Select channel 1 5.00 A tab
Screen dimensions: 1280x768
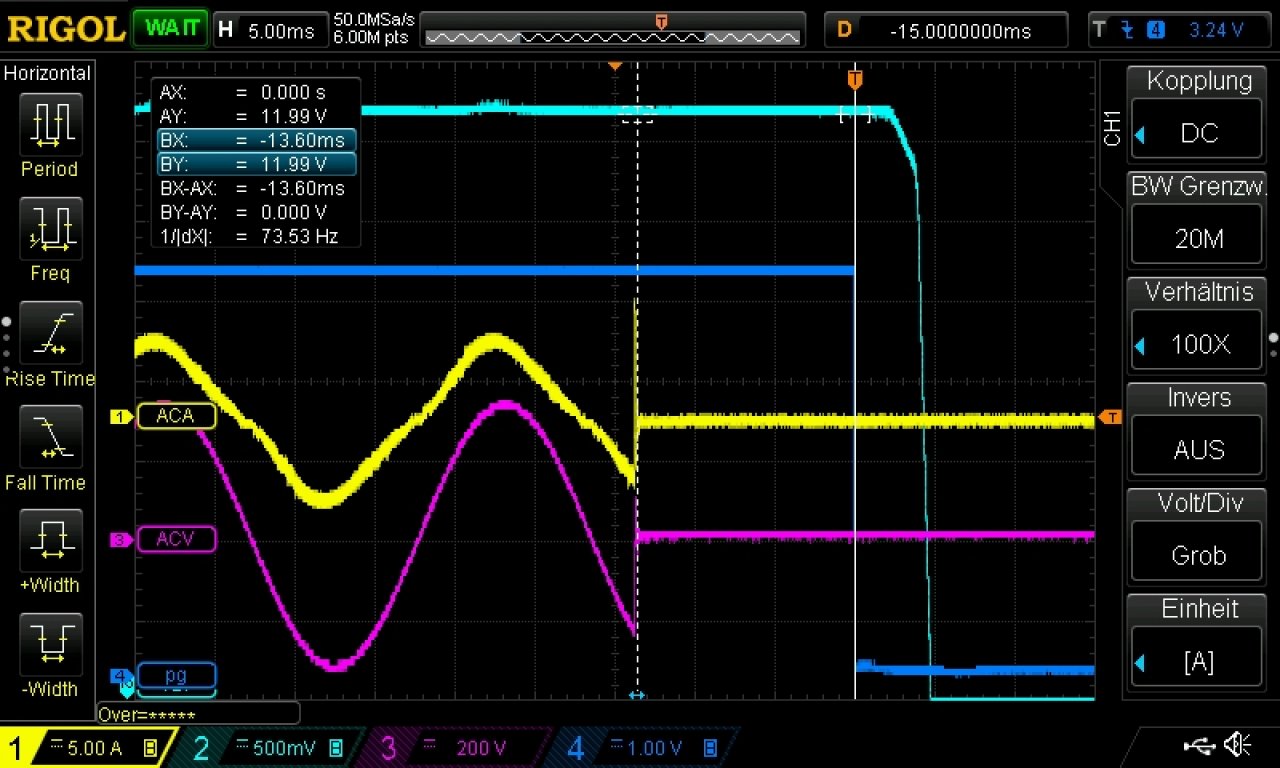(x=84, y=748)
